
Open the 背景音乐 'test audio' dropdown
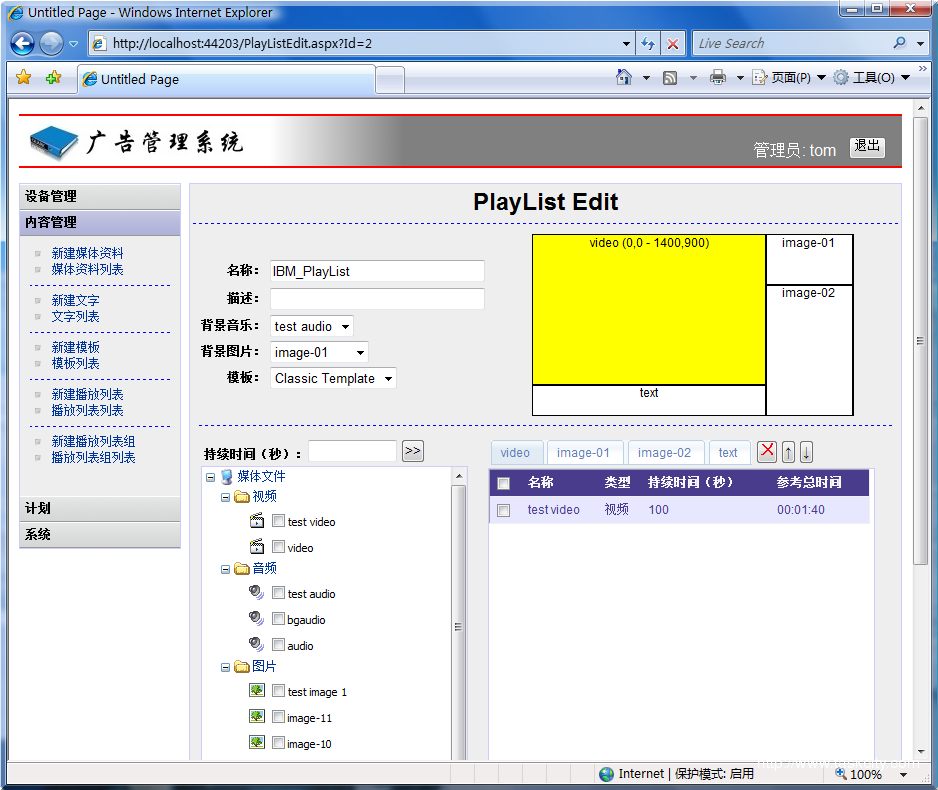tap(311, 326)
